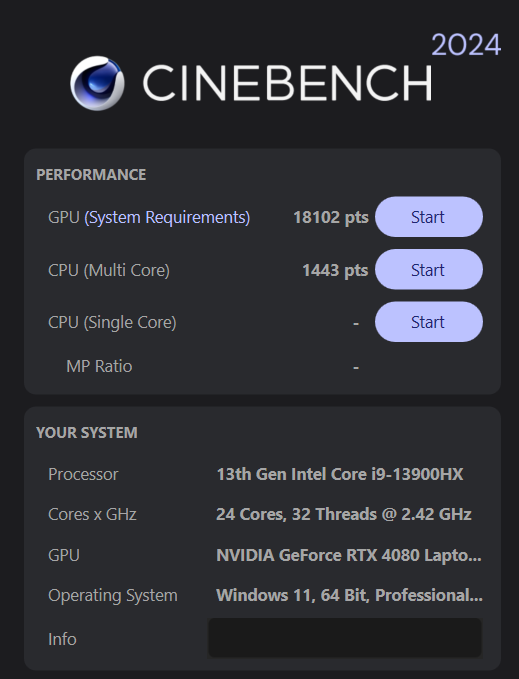Click the CINEBENCH title text
This screenshot has width=519, height=679.
click(287, 83)
